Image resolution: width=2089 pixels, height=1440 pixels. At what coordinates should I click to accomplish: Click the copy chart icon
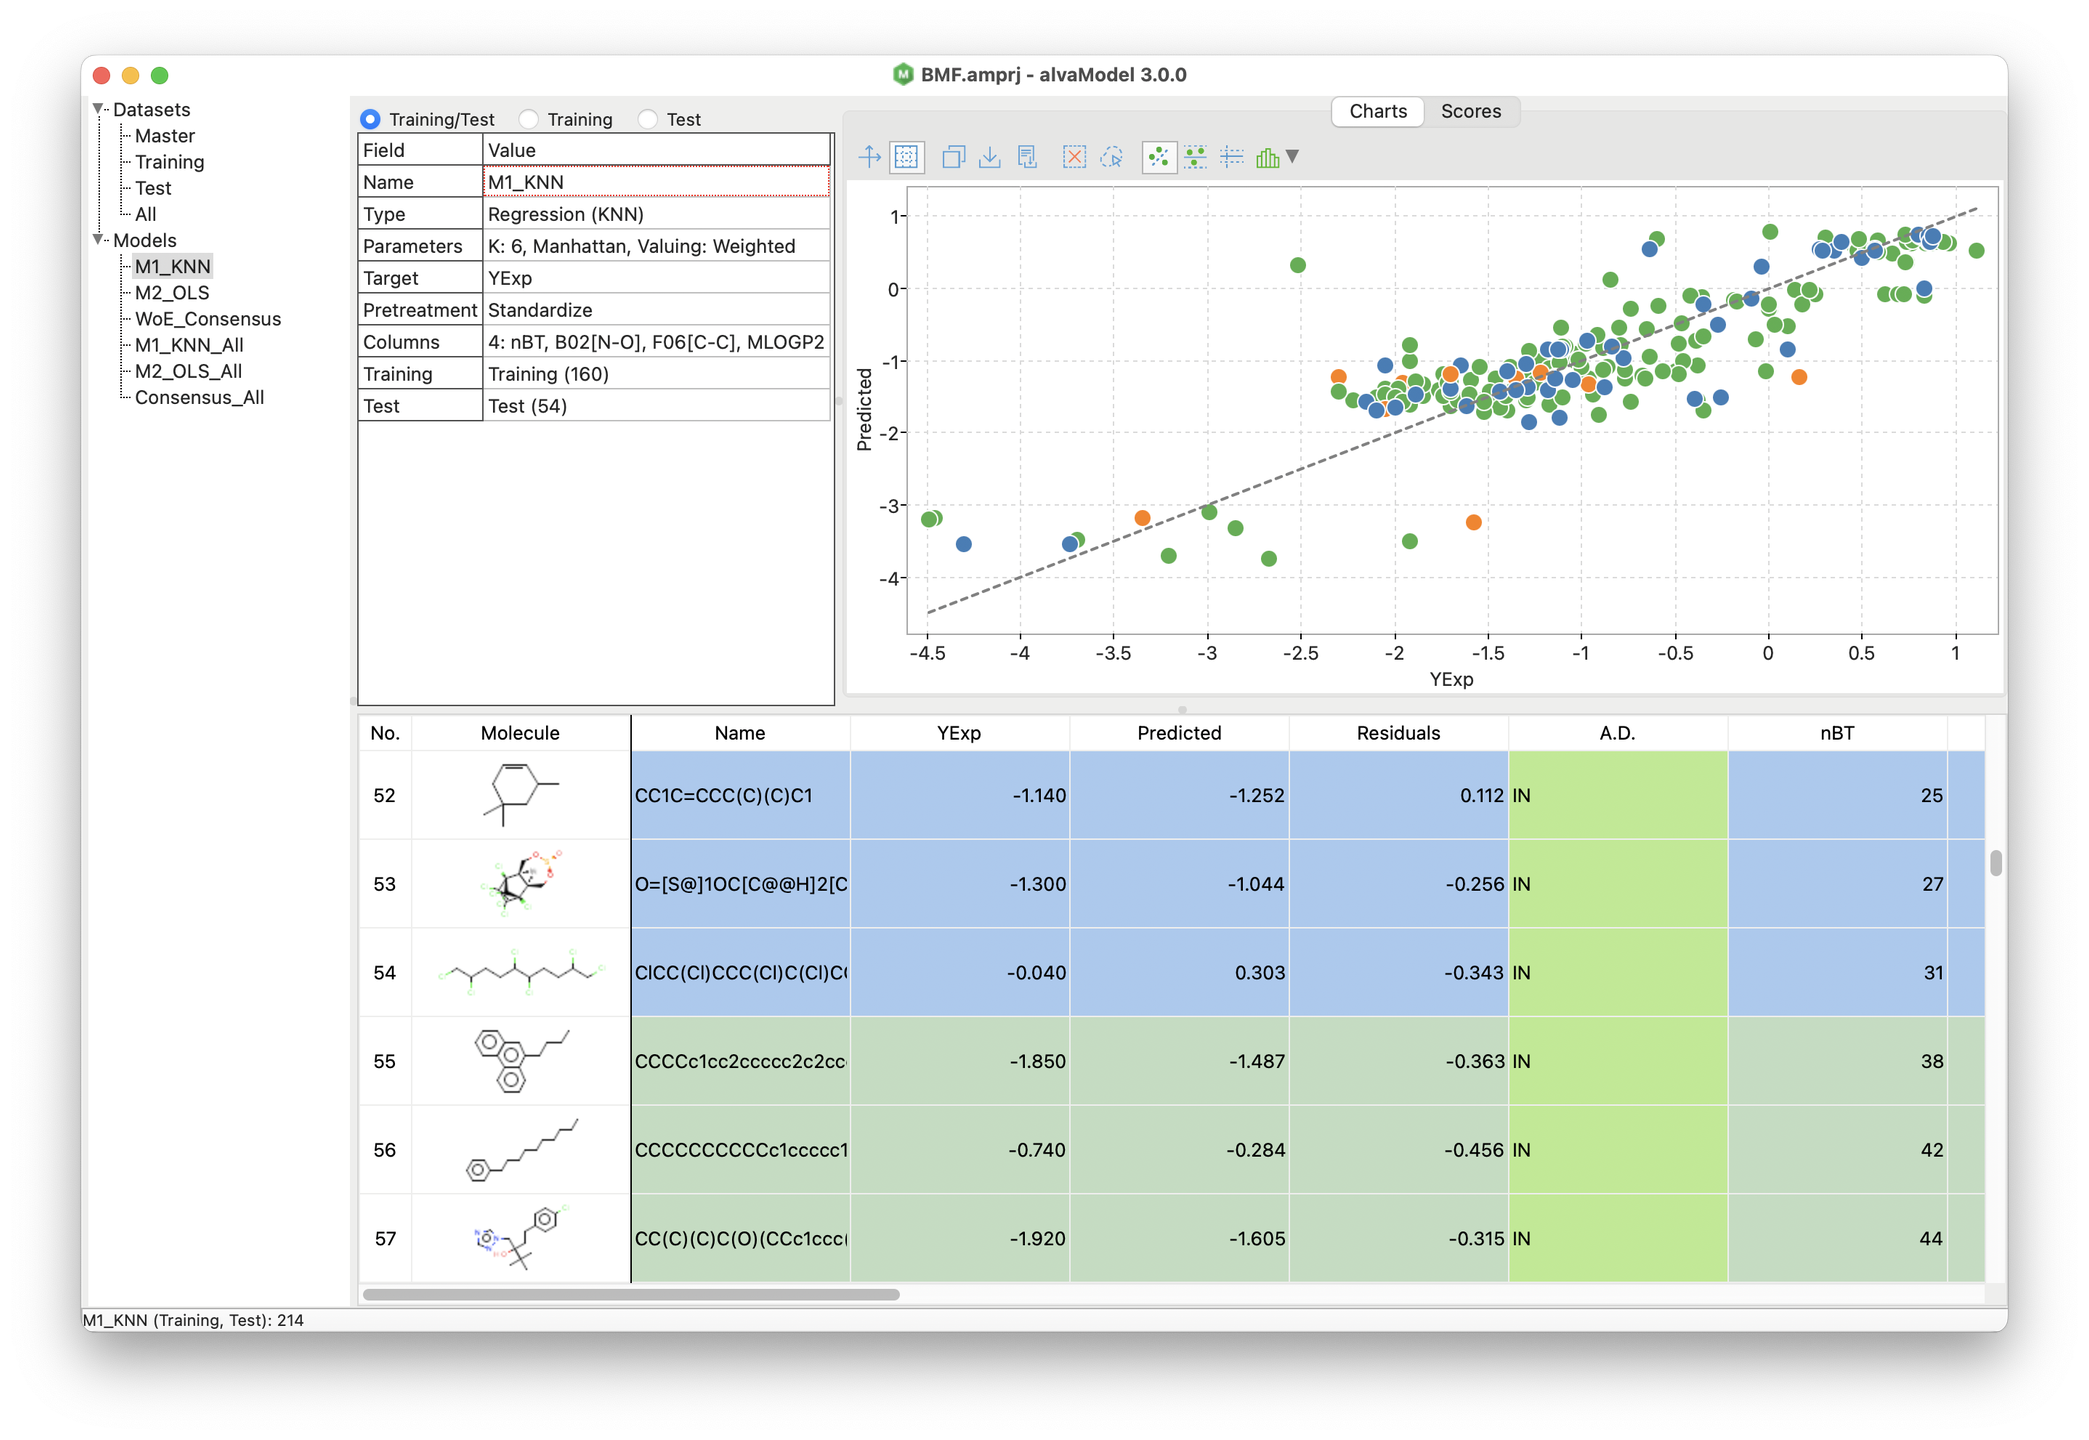pos(953,157)
